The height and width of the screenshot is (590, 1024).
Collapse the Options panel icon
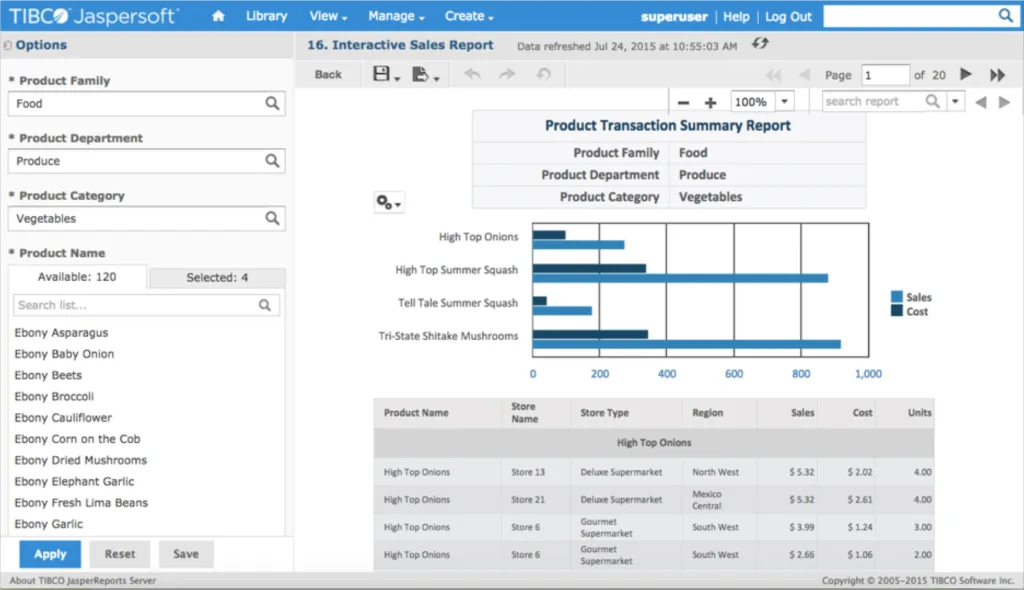[x=7, y=45]
